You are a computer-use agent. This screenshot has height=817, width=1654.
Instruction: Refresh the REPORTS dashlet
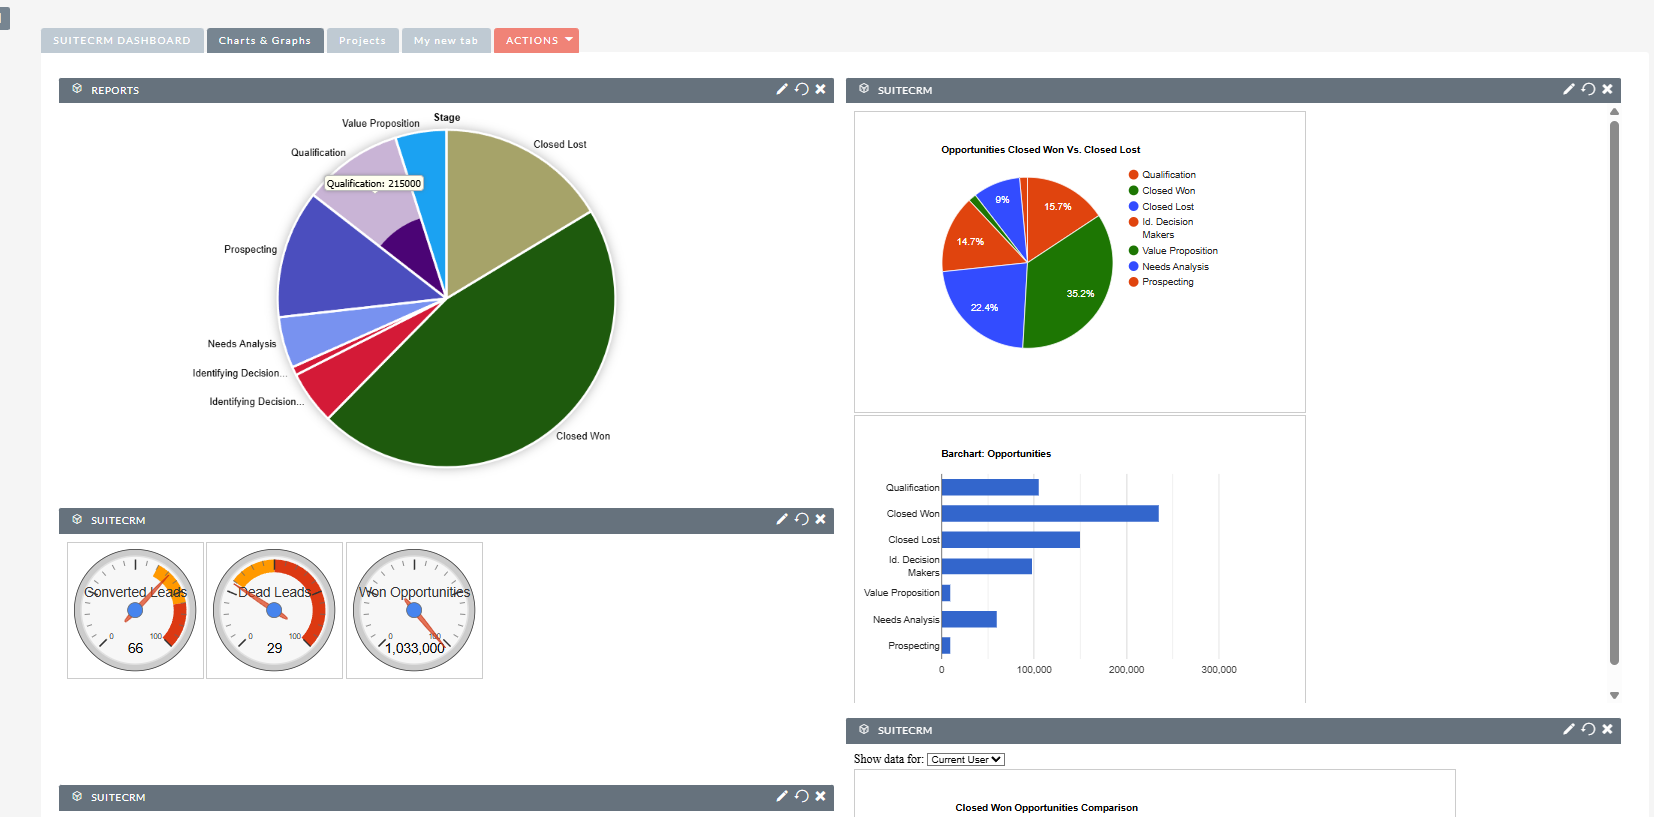[801, 89]
